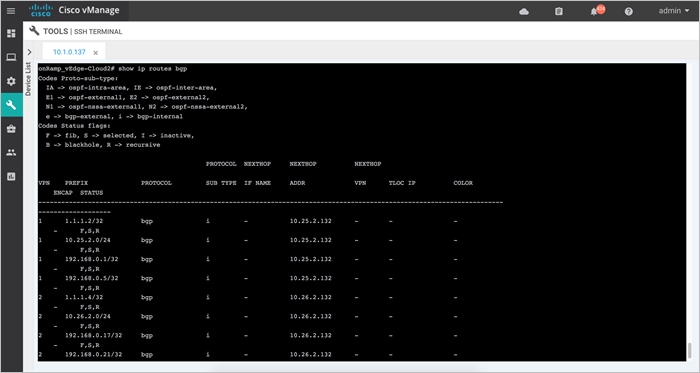The height and width of the screenshot is (373, 700).
Task: Open the Maintenance briefcase sidebar icon
Action: coord(11,129)
